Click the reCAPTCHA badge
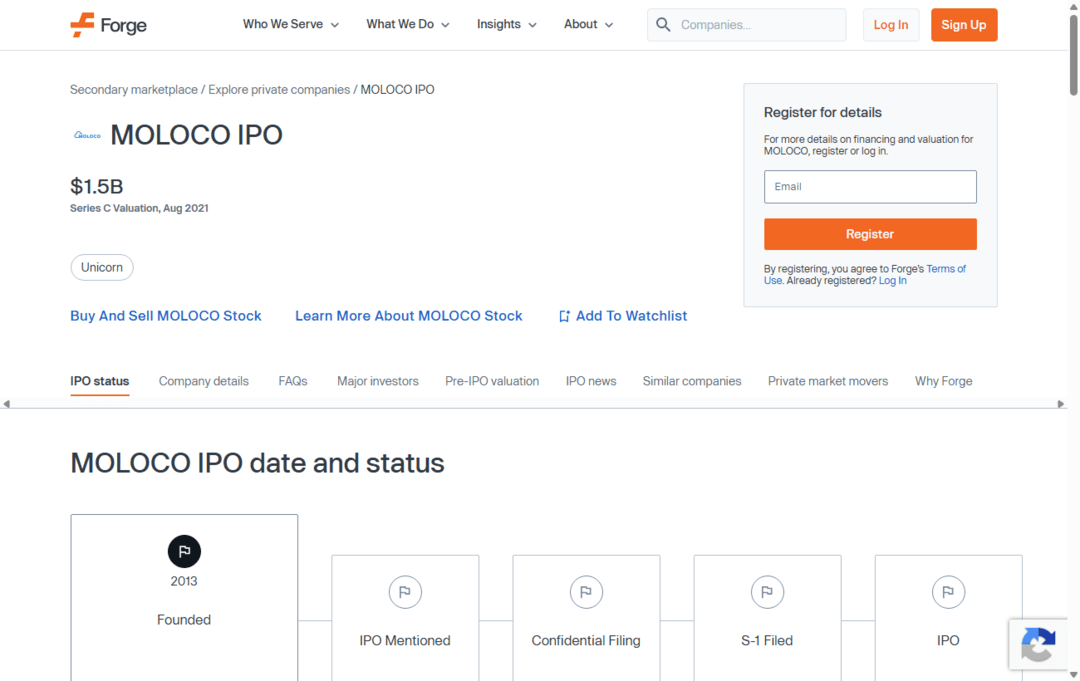This screenshot has height=681, width=1080. click(x=1038, y=645)
